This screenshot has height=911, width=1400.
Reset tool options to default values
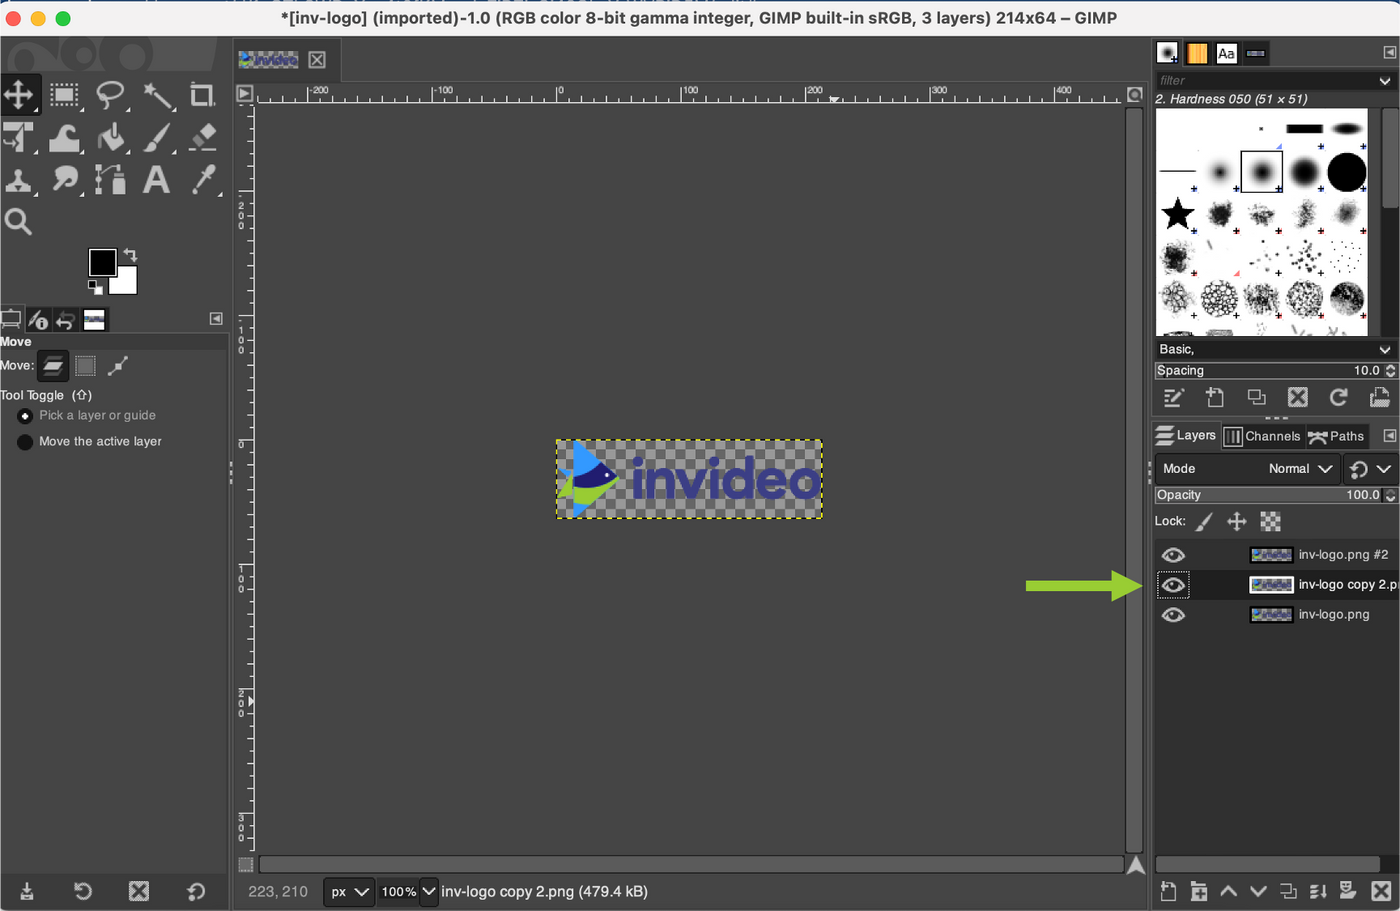(196, 891)
